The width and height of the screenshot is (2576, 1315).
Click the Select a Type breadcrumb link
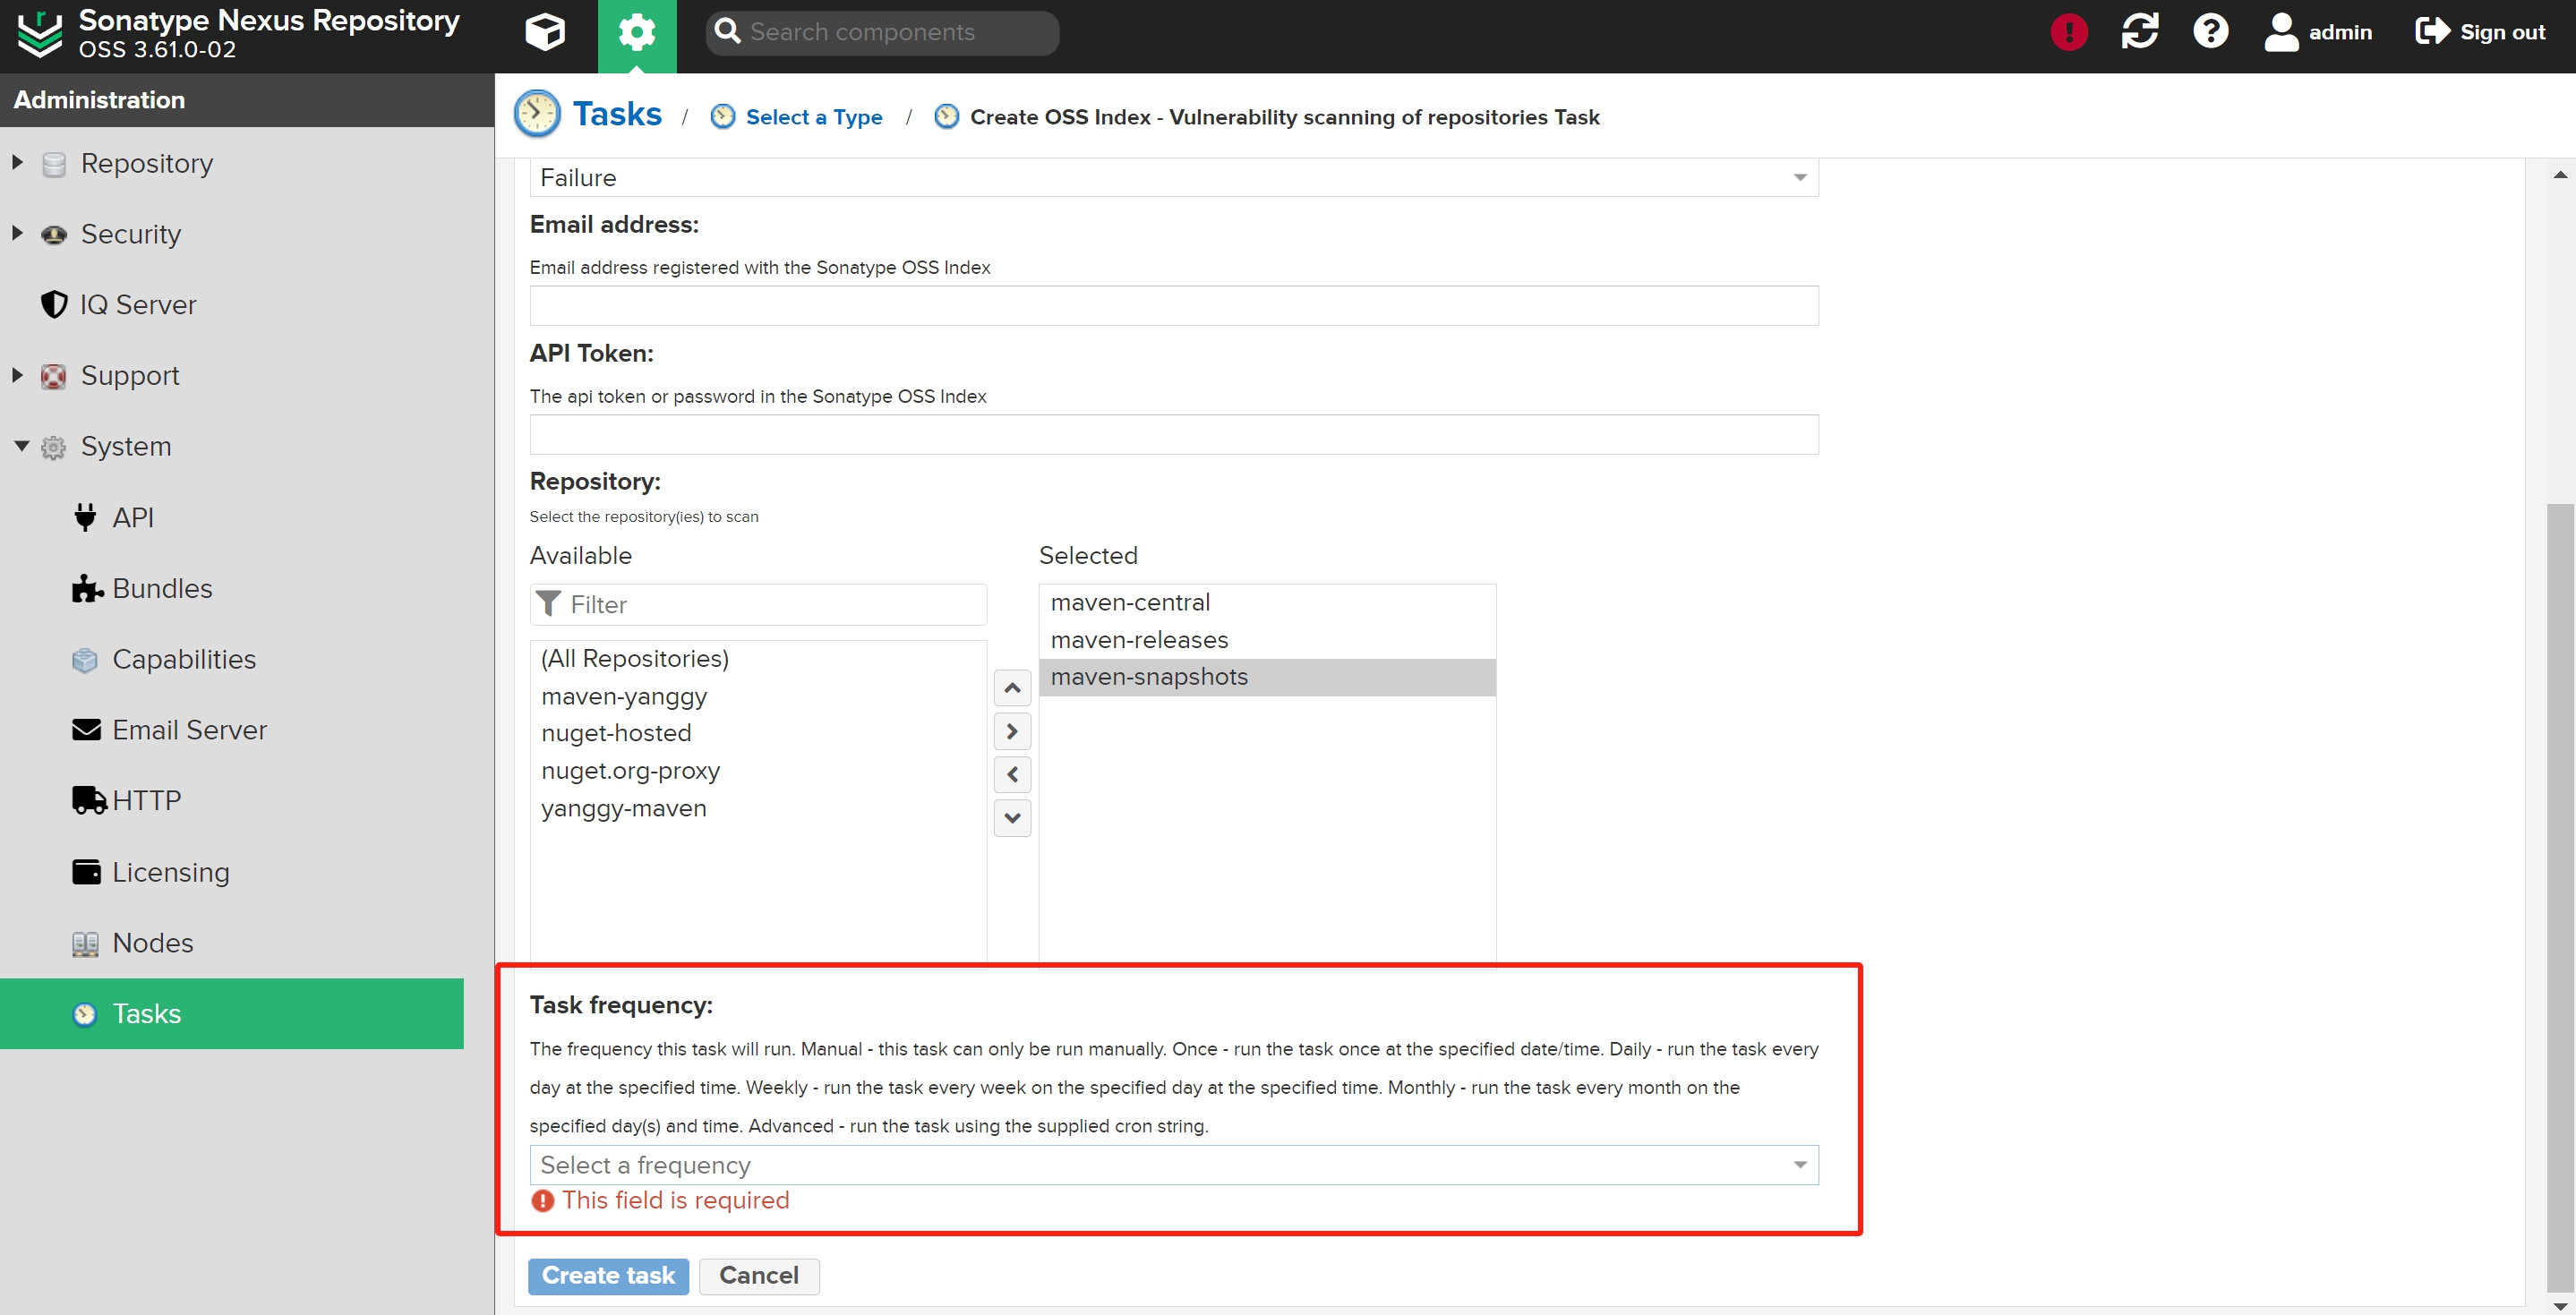pyautogui.click(x=813, y=117)
